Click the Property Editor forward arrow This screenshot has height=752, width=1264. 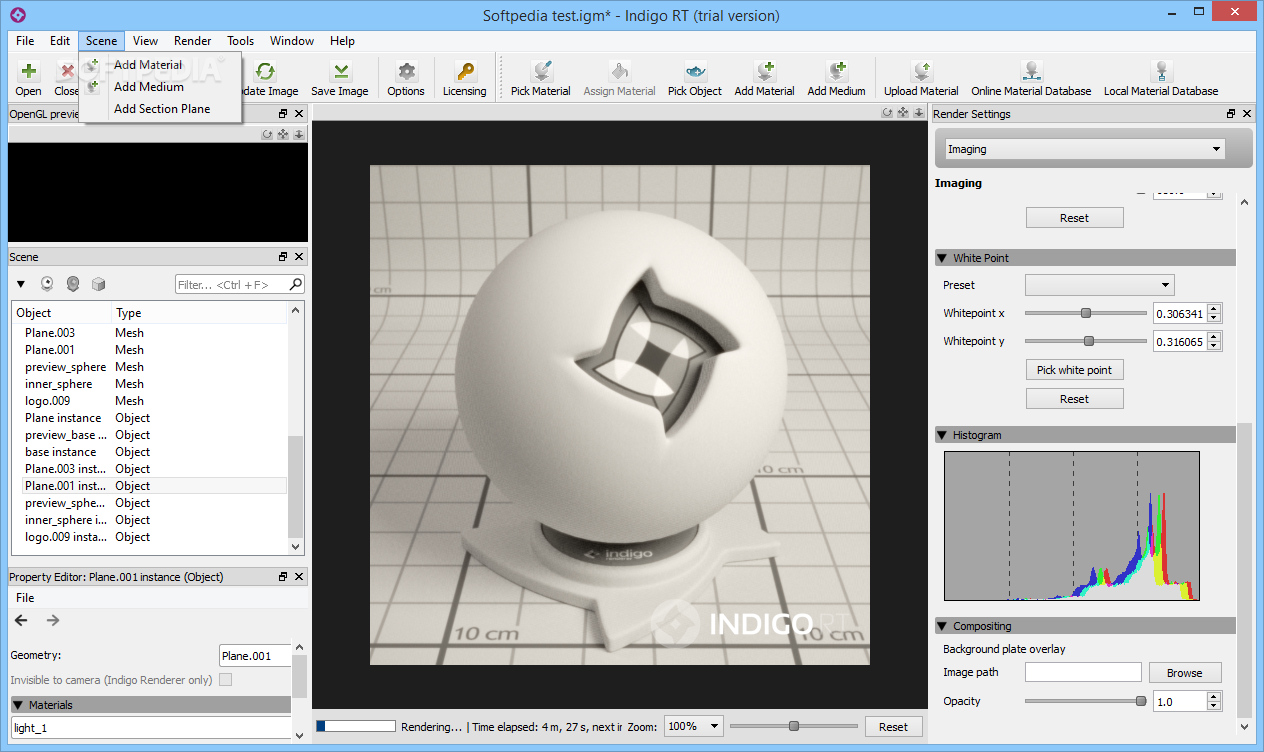(x=53, y=620)
